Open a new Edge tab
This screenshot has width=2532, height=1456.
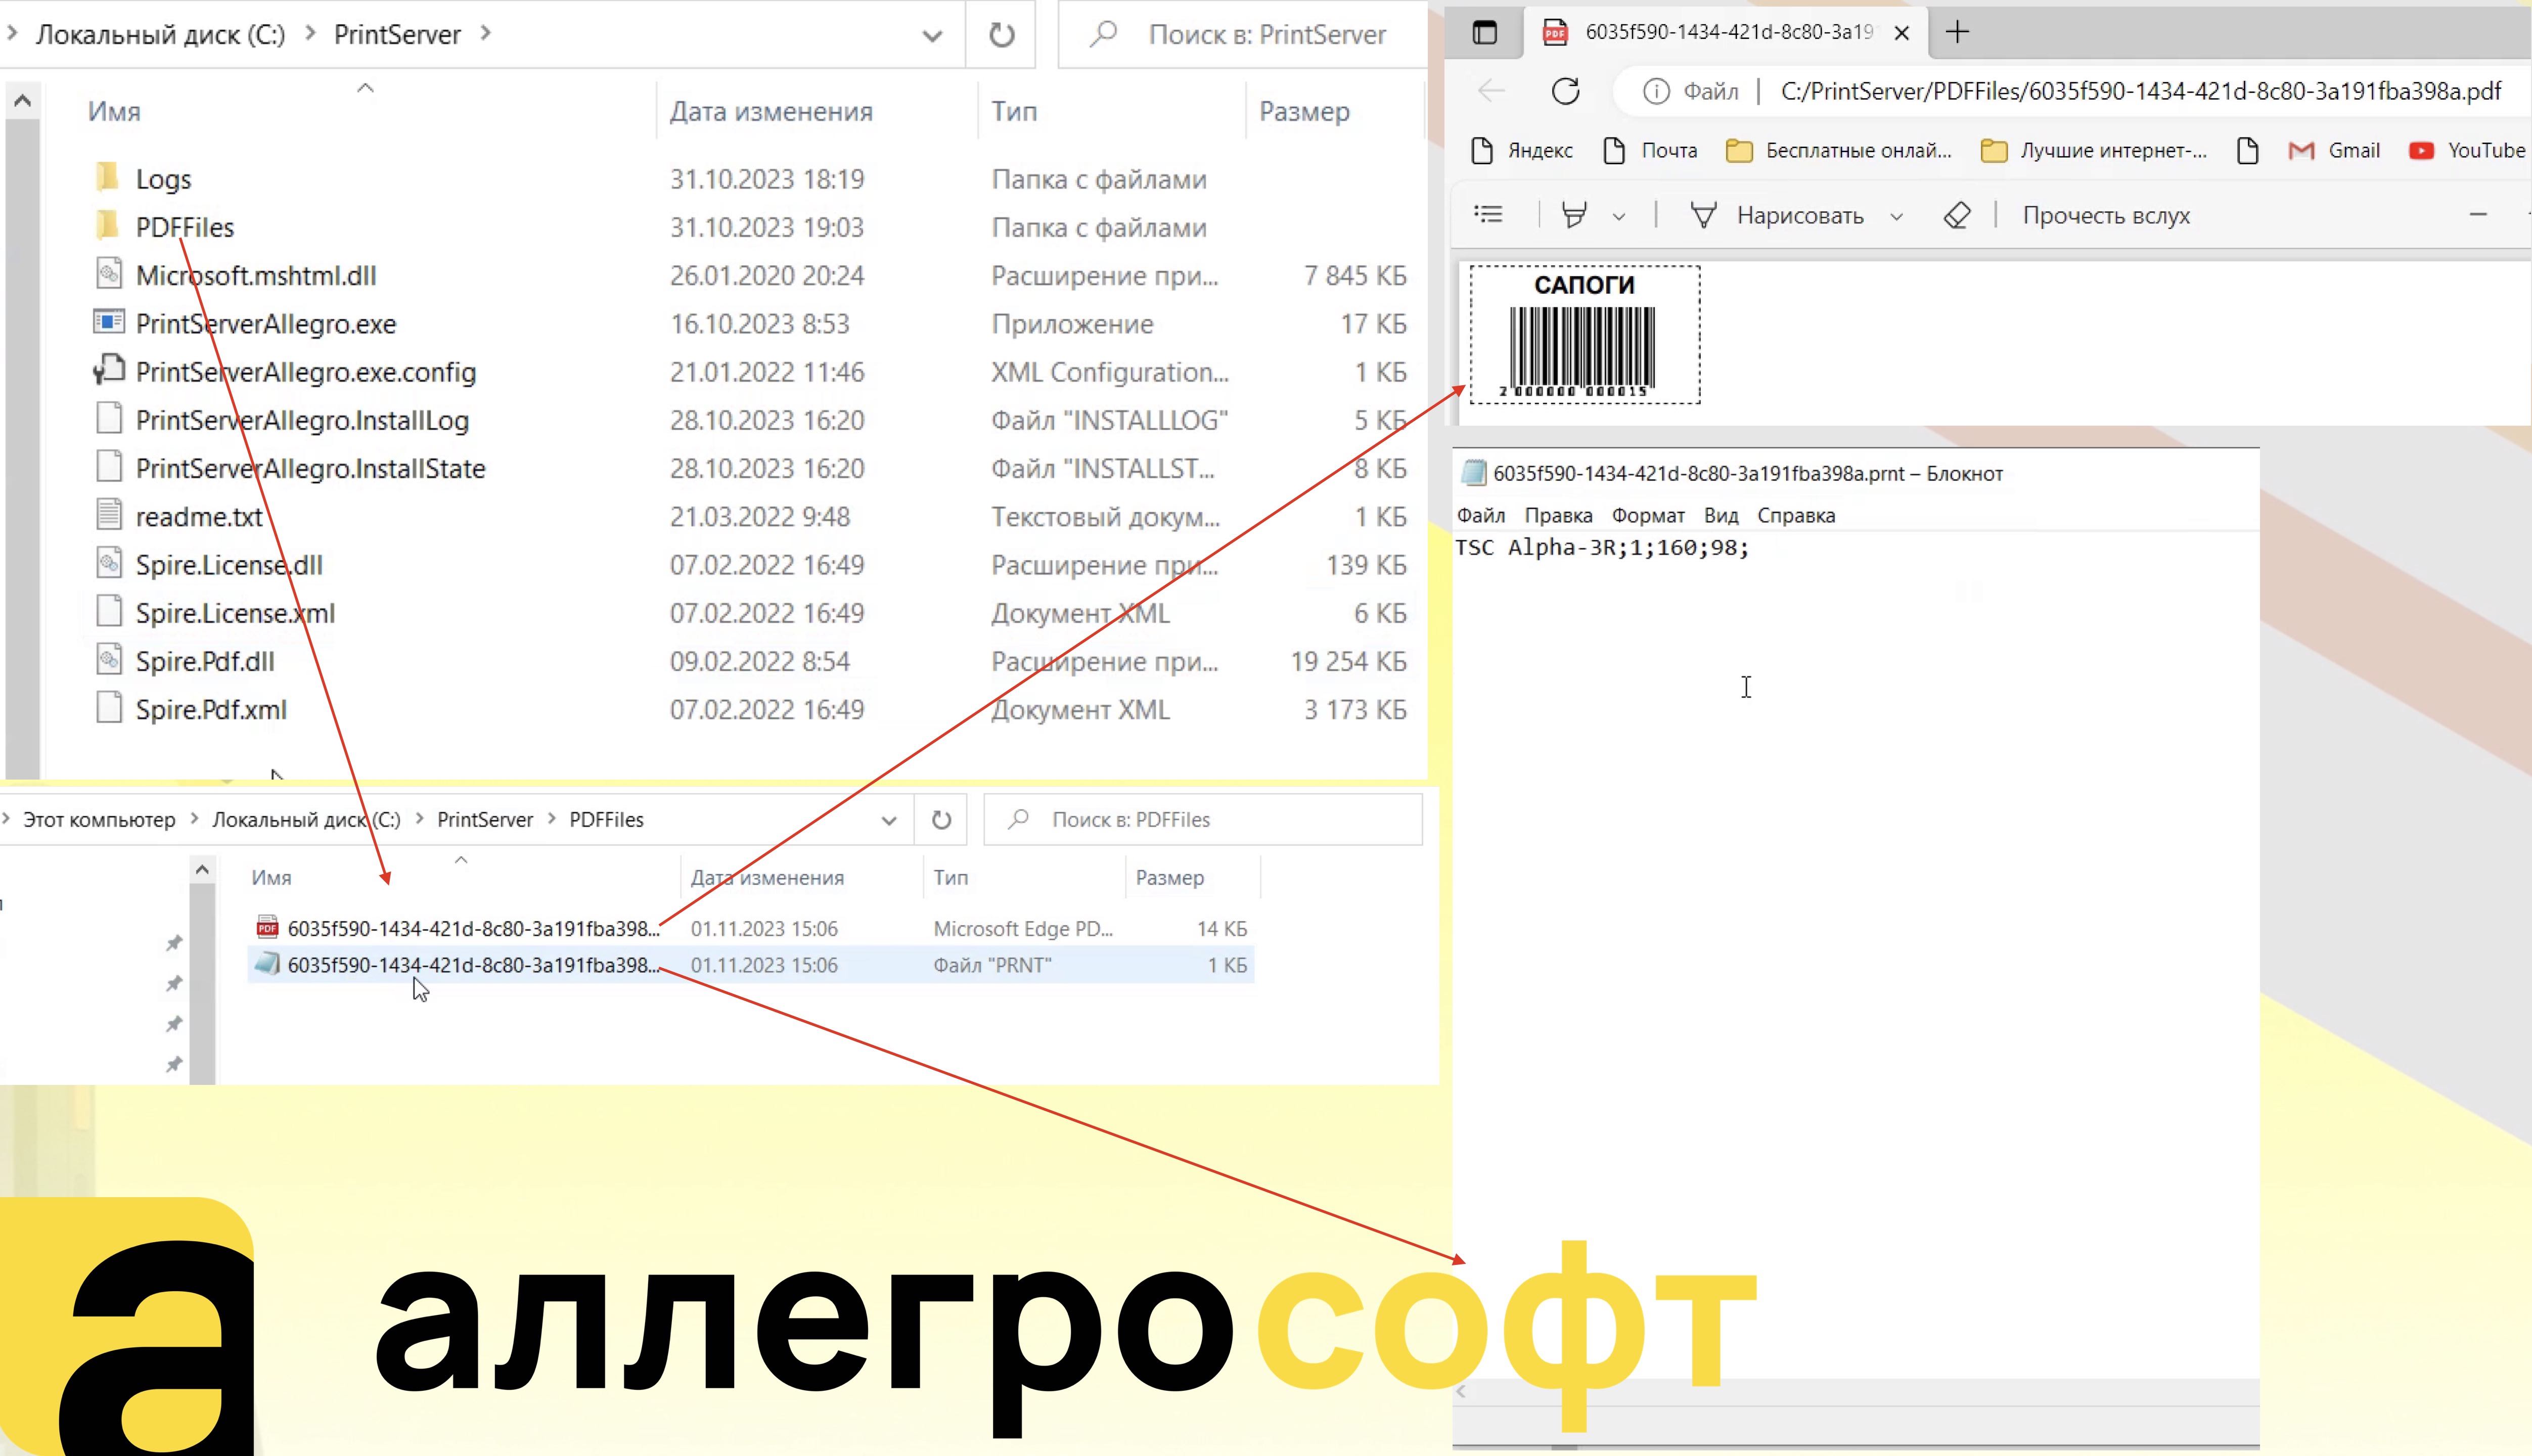pyautogui.click(x=1957, y=32)
